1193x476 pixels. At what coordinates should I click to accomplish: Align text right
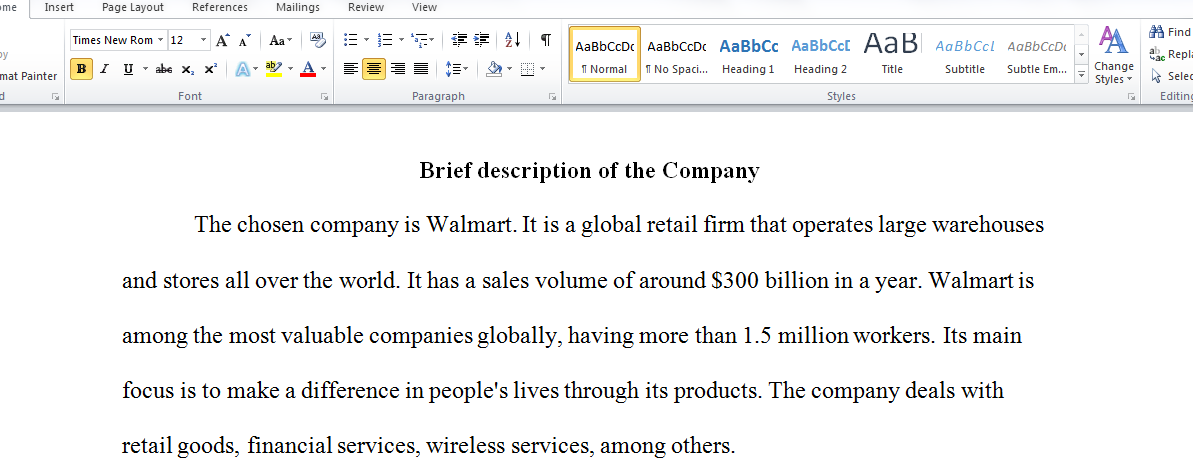point(397,69)
